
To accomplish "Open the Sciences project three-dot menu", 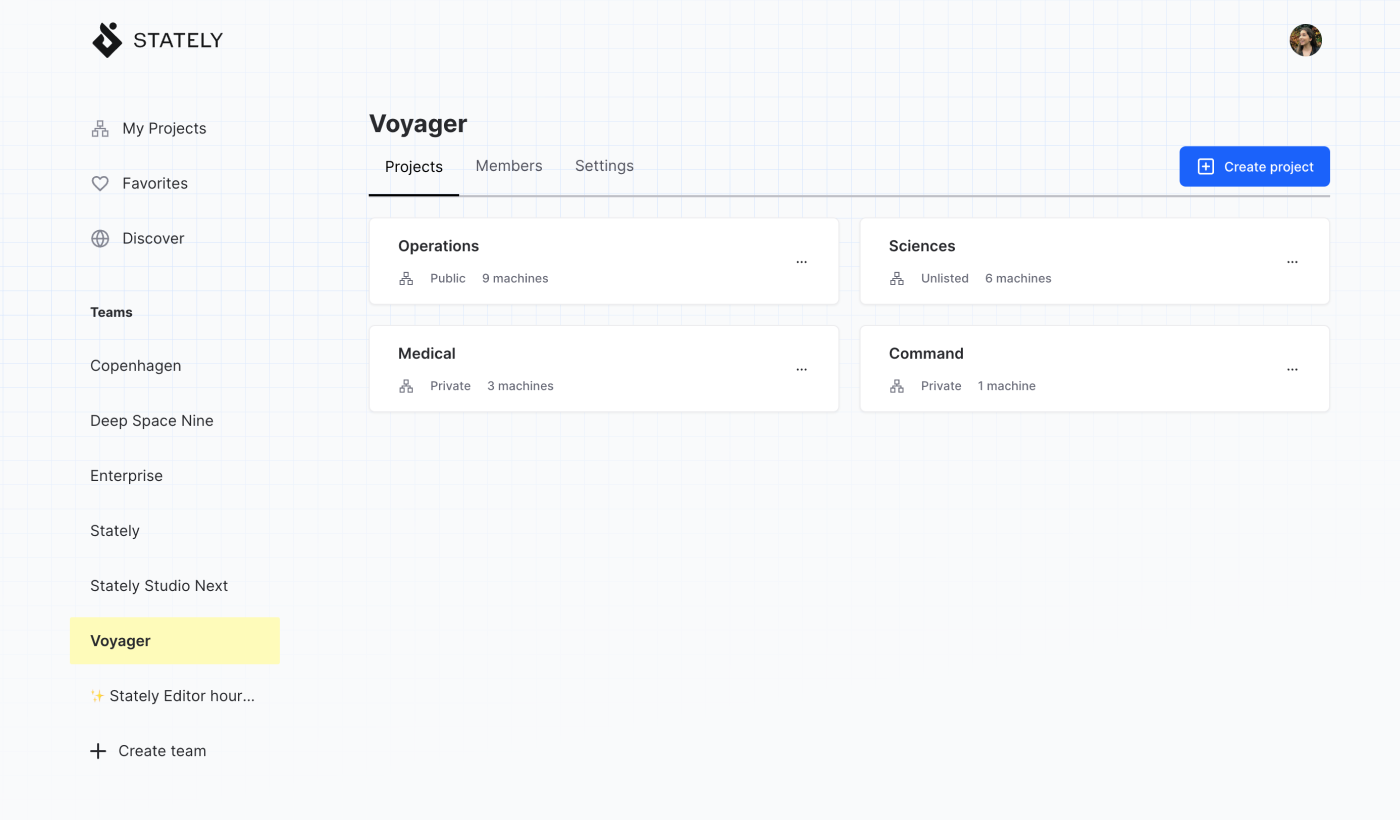I will pos(1292,262).
